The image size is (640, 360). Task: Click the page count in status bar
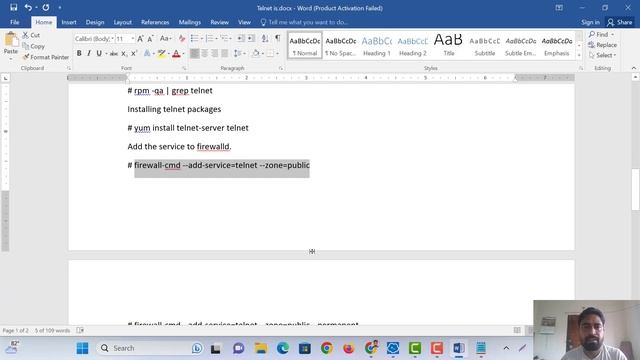pyautogui.click(x=16, y=330)
